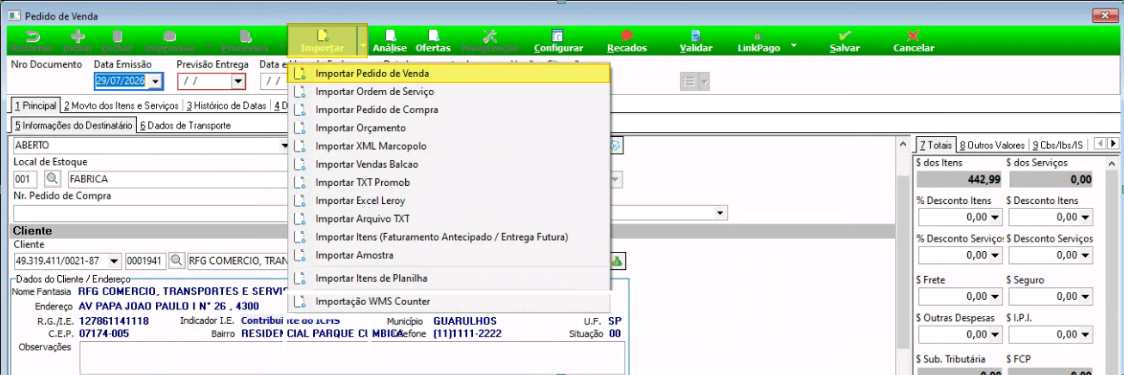Choose Importar Vendas Balcao
The height and width of the screenshot is (375, 1124).
[x=449, y=164]
